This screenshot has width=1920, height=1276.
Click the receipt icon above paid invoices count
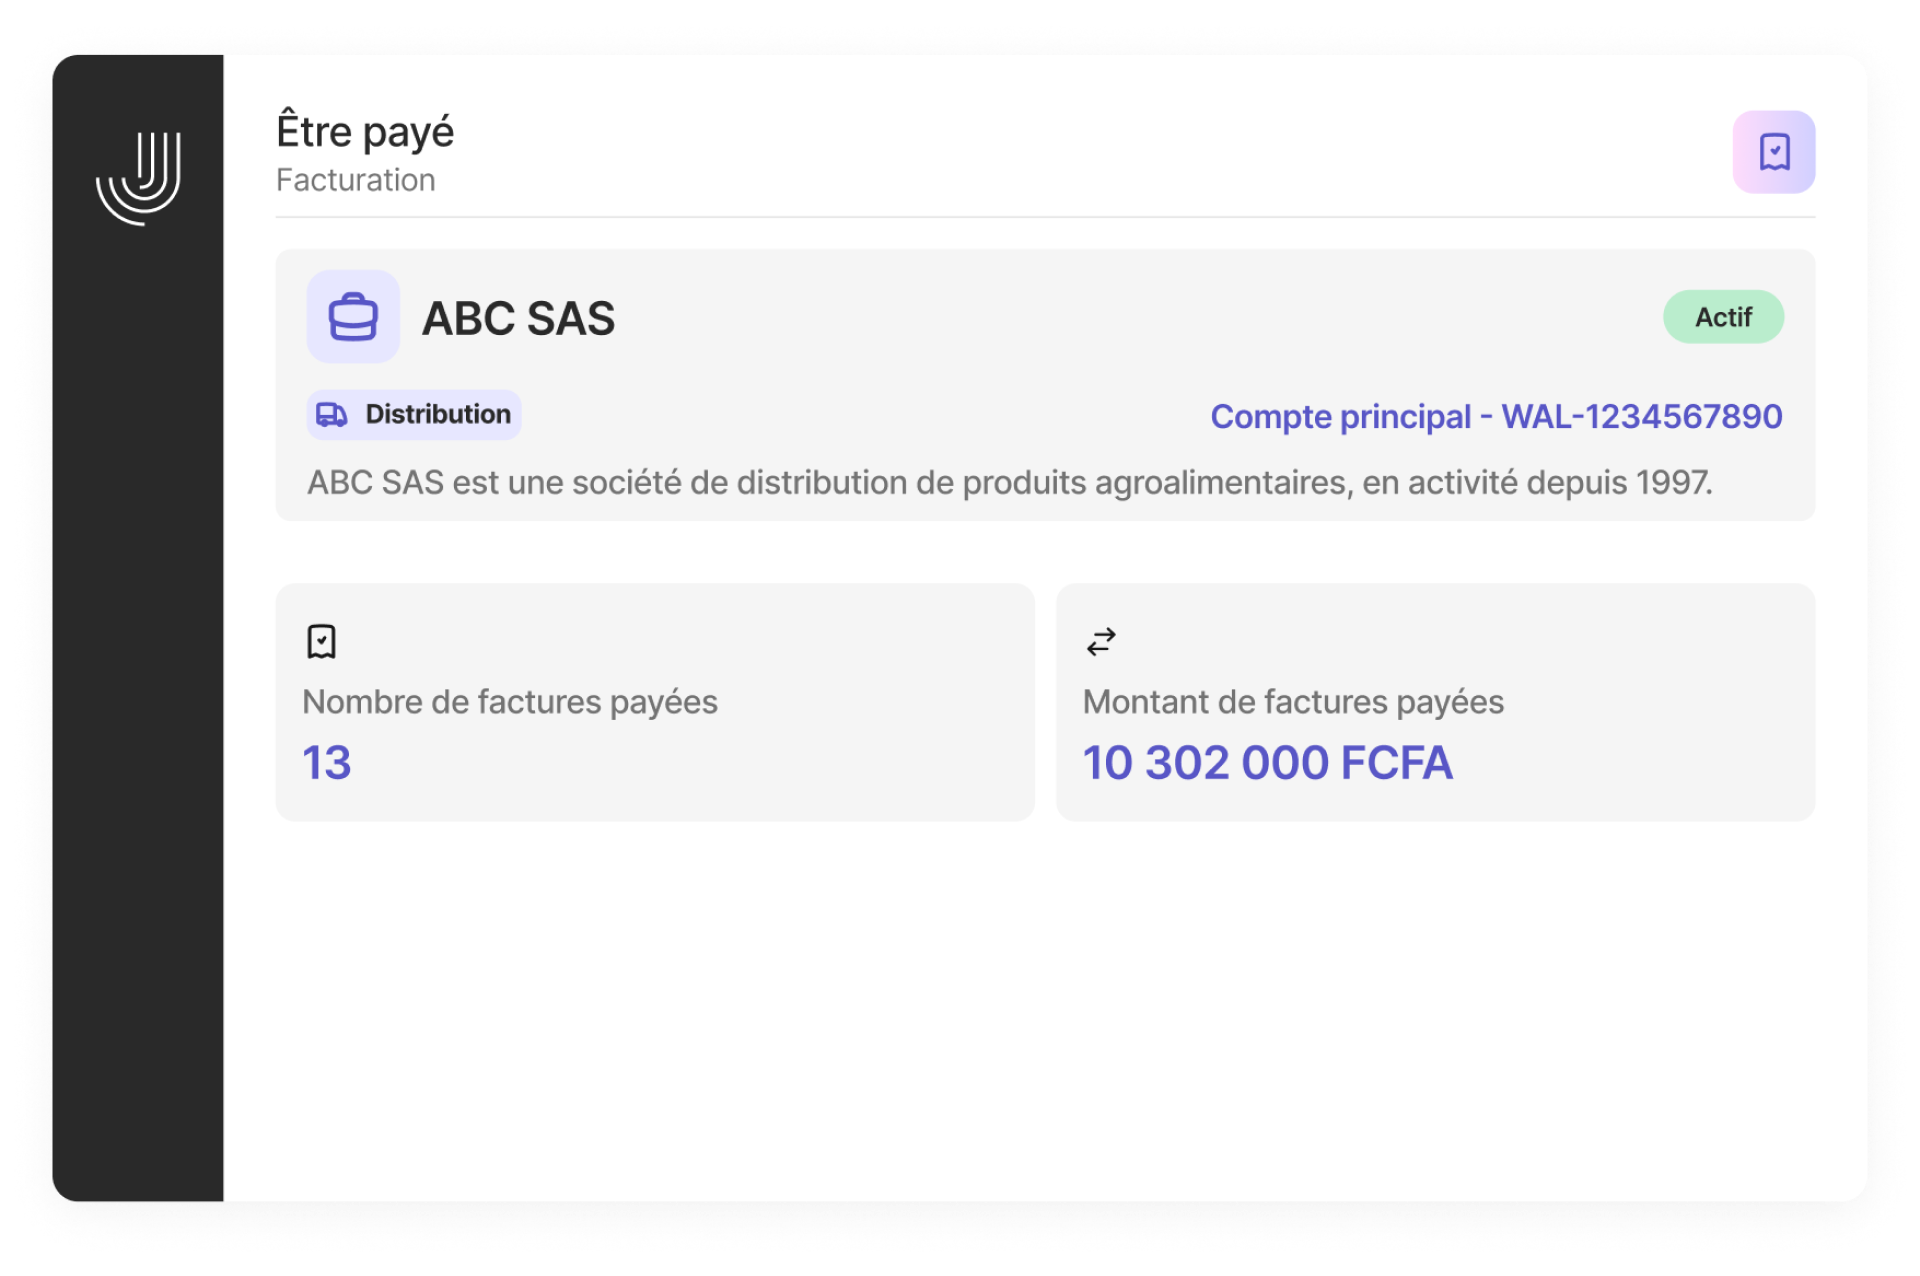(x=321, y=641)
